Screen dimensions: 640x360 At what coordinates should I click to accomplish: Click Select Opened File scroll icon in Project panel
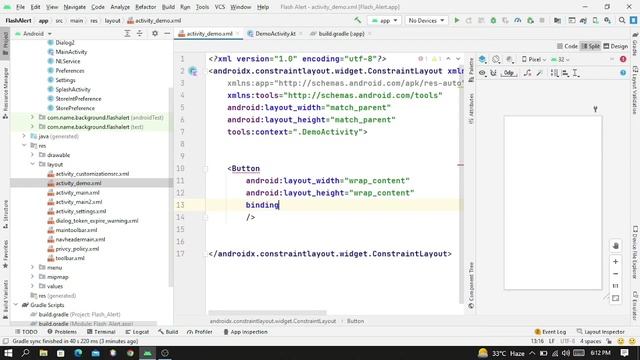pos(127,33)
